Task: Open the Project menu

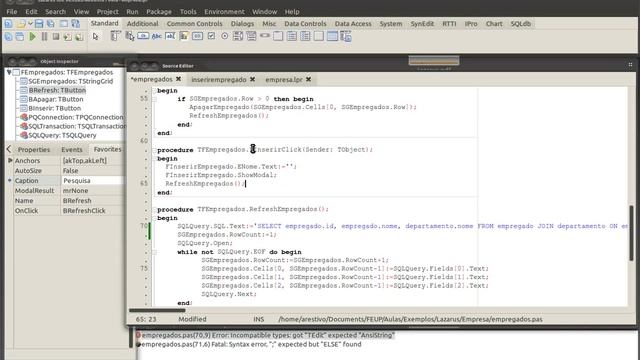Action: (x=107, y=12)
